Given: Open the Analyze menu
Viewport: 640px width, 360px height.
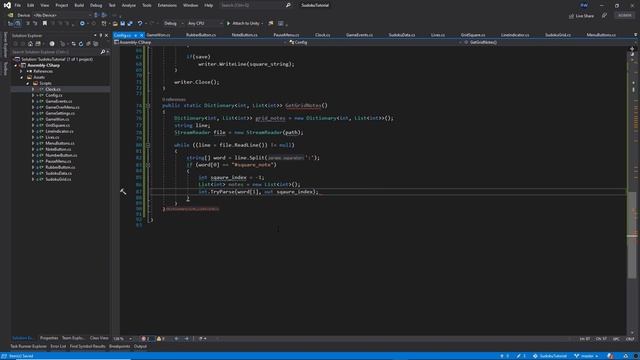Looking at the screenshot, I should point(129,5).
